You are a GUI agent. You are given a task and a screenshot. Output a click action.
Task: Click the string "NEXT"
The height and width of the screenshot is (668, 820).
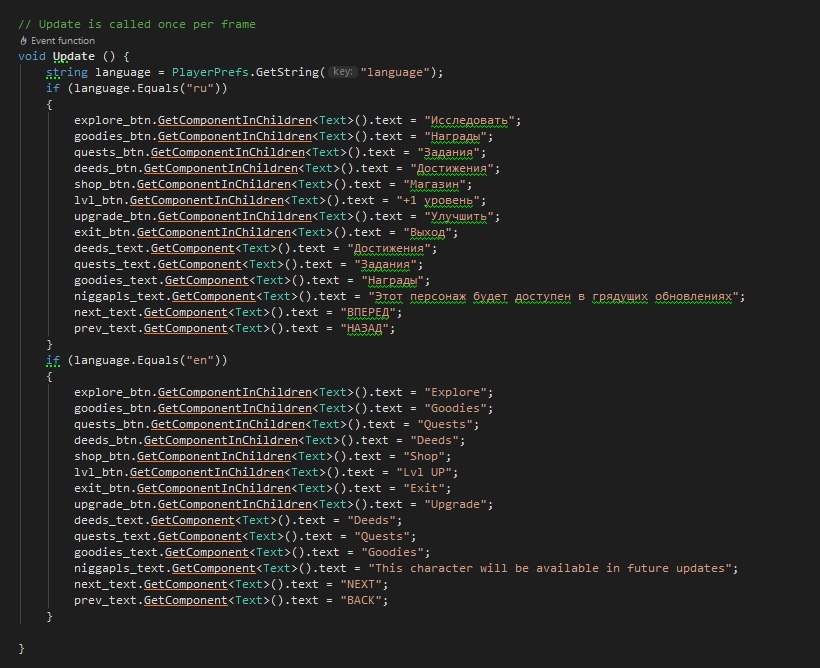tap(361, 584)
